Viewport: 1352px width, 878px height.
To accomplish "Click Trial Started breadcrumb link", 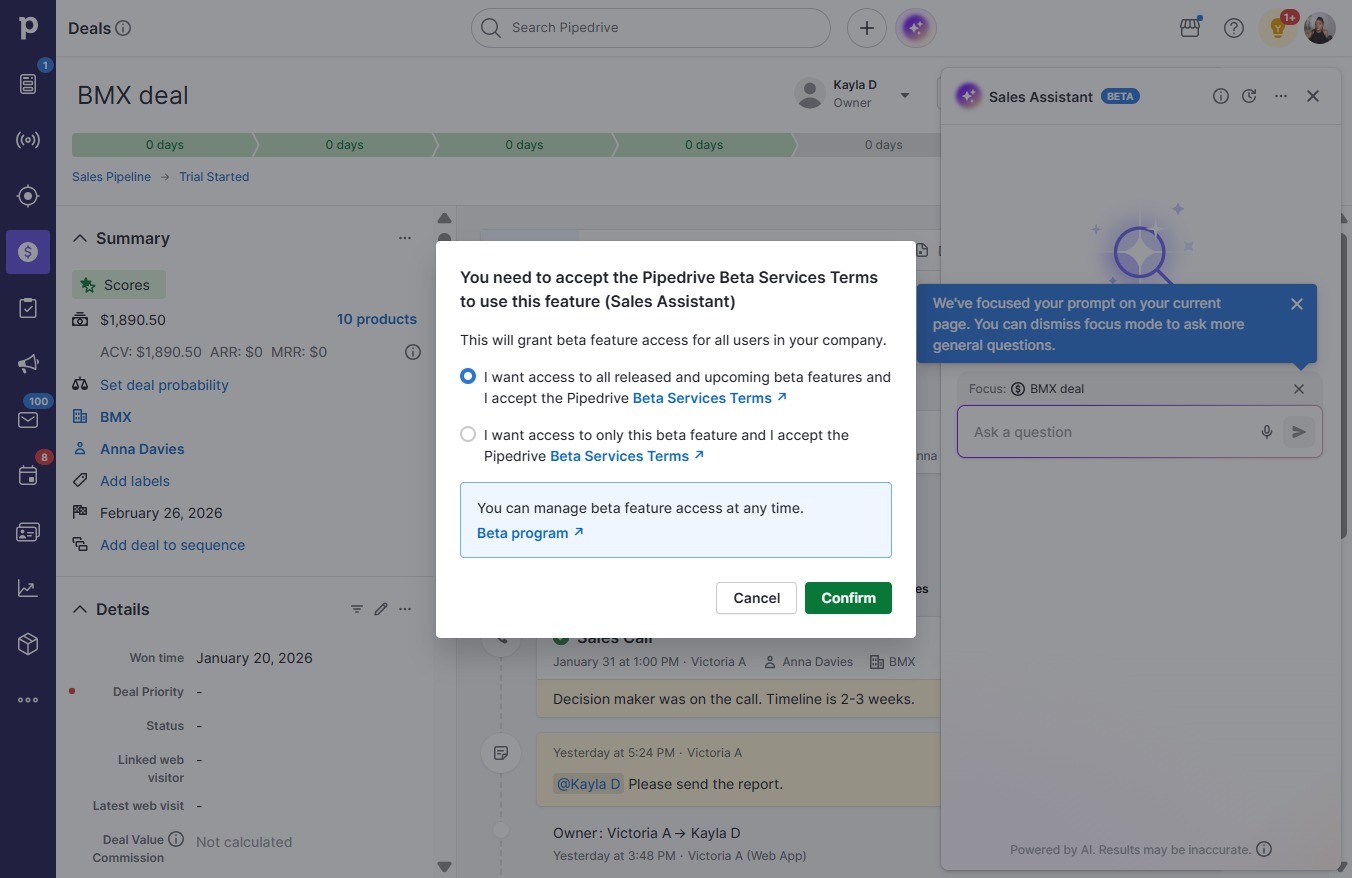I will point(214,177).
